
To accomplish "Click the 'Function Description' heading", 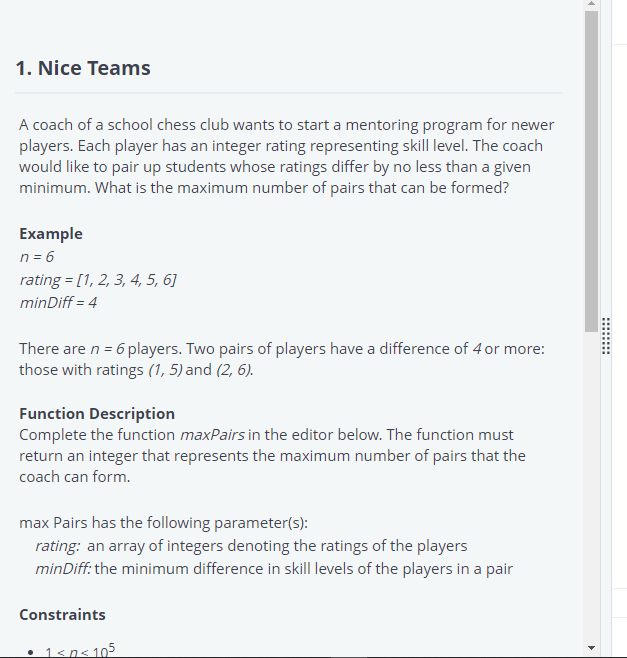I will coord(97,414).
